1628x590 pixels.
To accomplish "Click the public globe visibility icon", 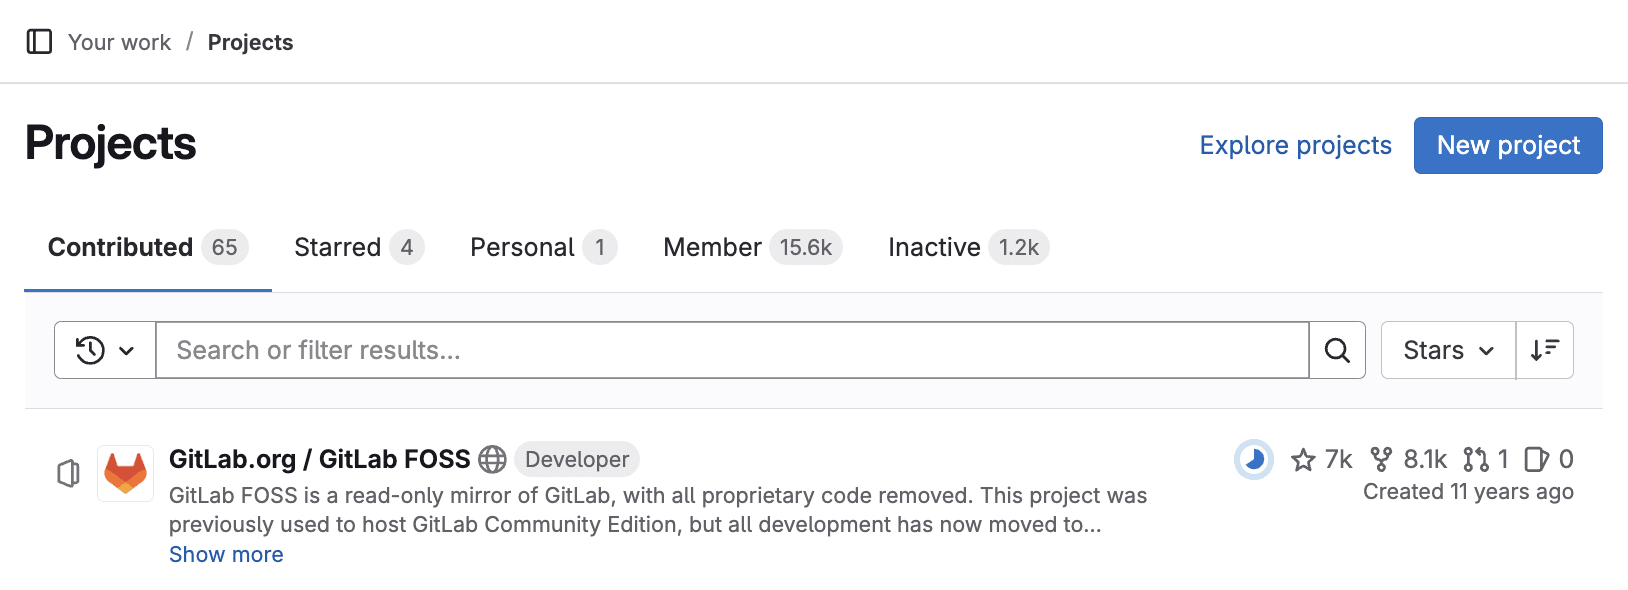I will (x=492, y=459).
